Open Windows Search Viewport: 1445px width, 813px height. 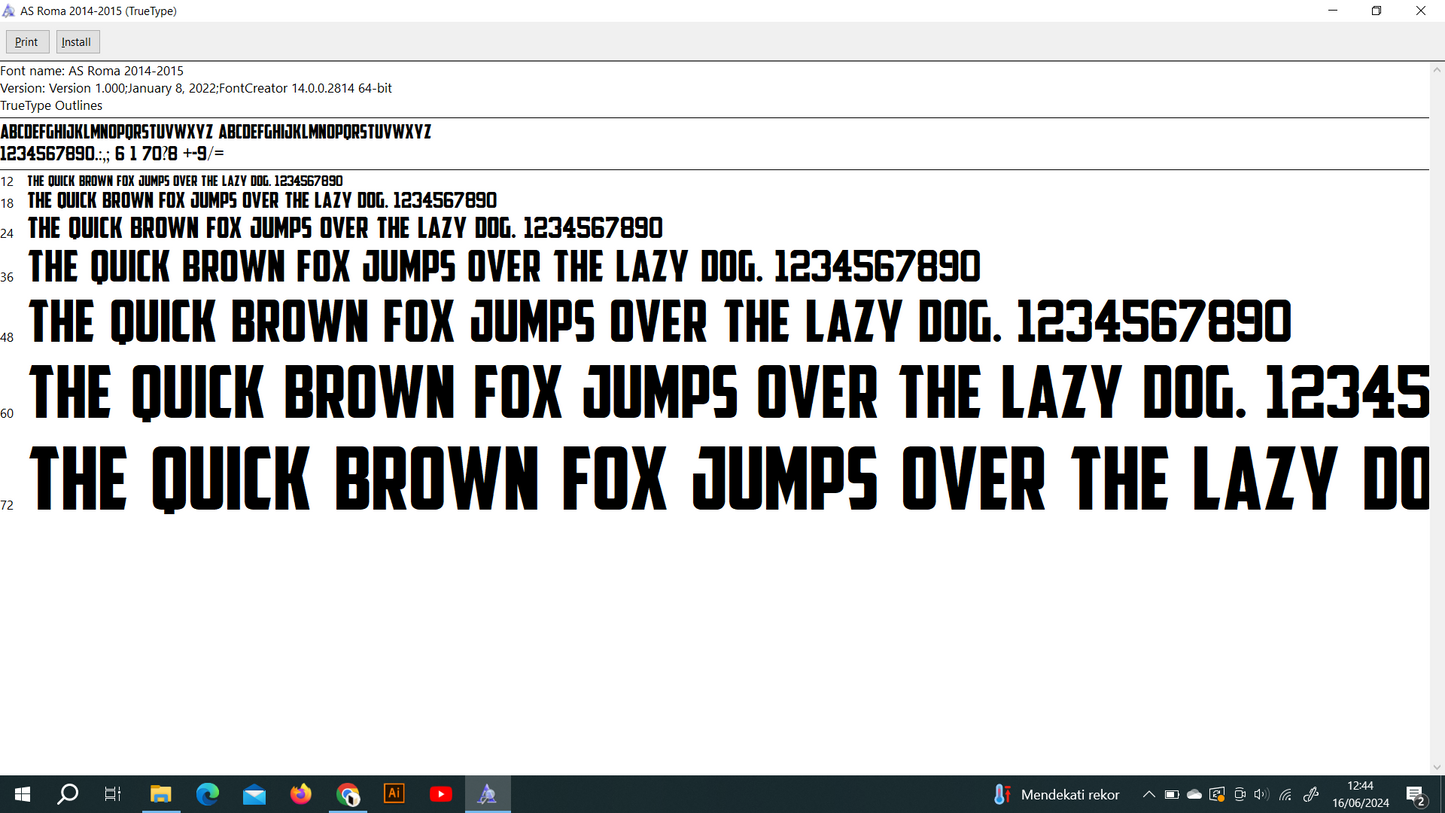67,793
